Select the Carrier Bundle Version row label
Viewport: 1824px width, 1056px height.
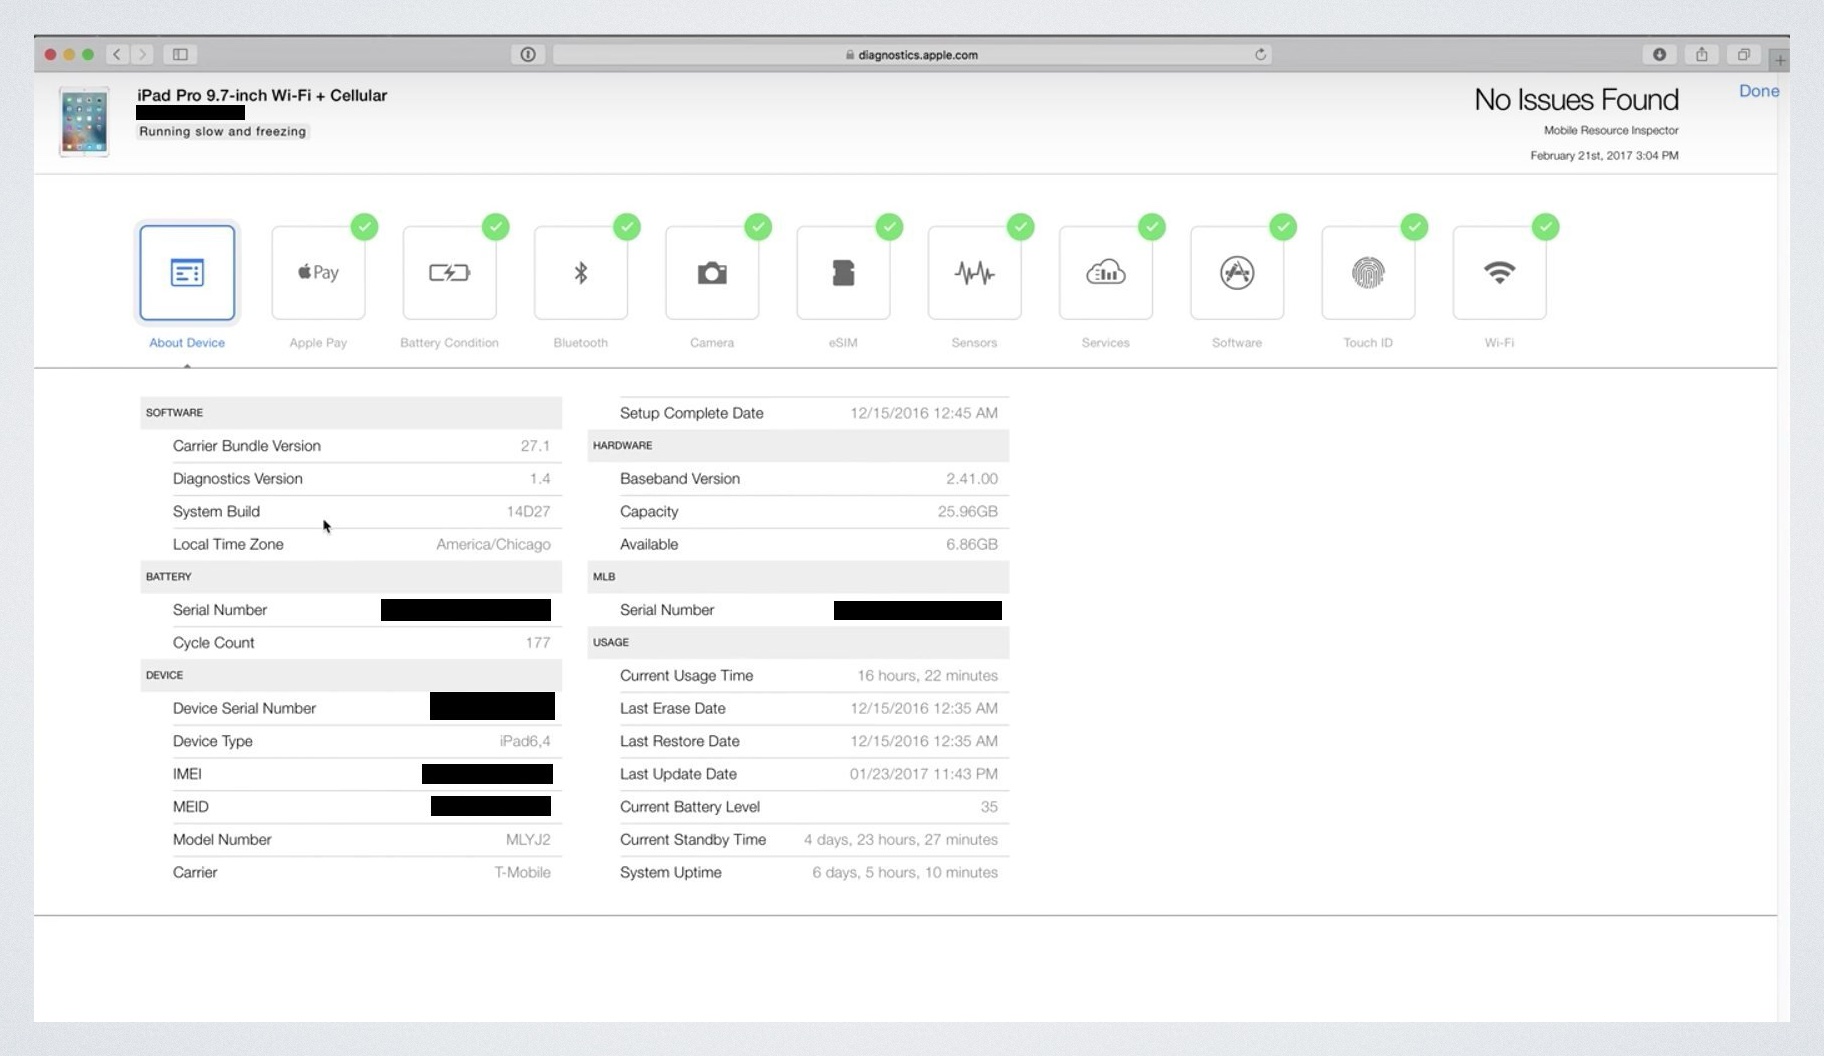[247, 446]
